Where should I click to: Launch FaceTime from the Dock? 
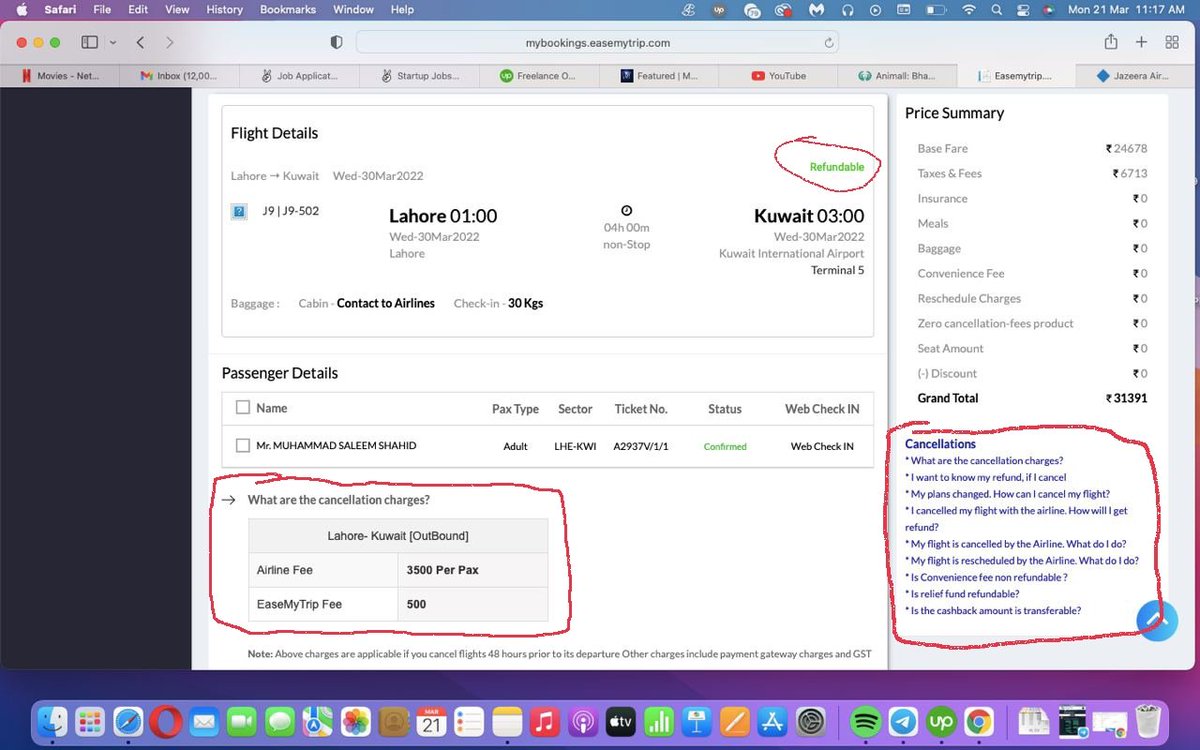coord(241,720)
